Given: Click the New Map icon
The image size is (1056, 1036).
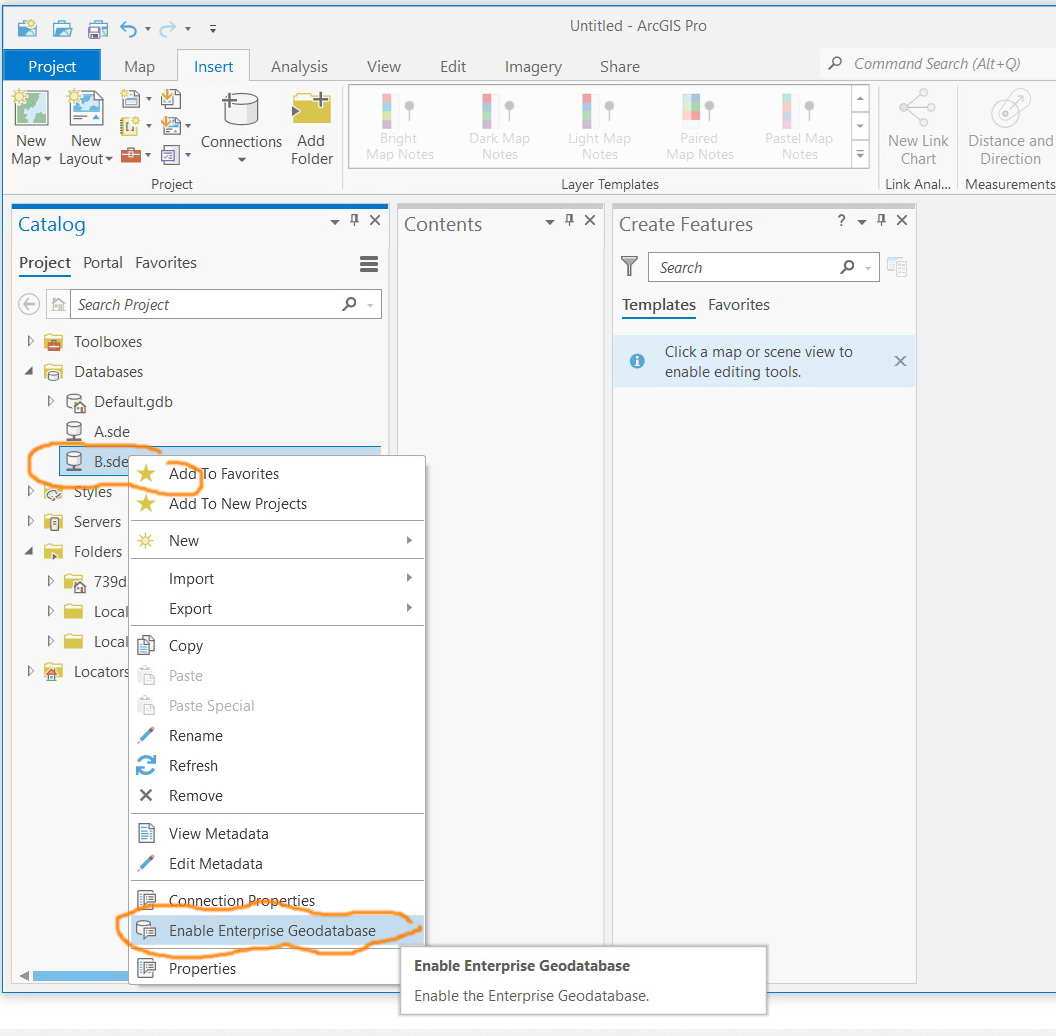Looking at the screenshot, I should pyautogui.click(x=31, y=108).
